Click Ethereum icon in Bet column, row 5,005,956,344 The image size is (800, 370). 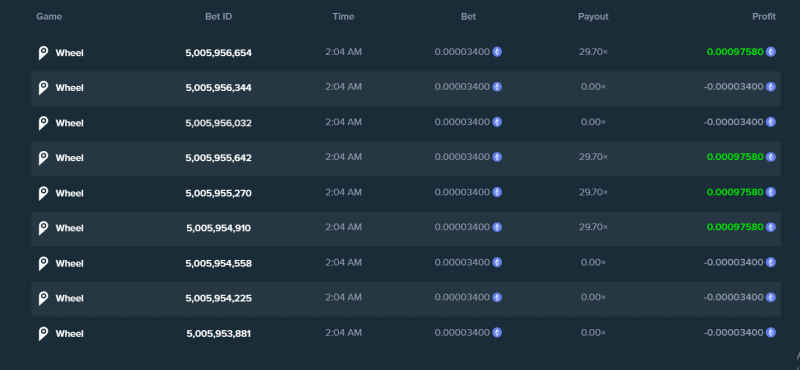coord(497,87)
